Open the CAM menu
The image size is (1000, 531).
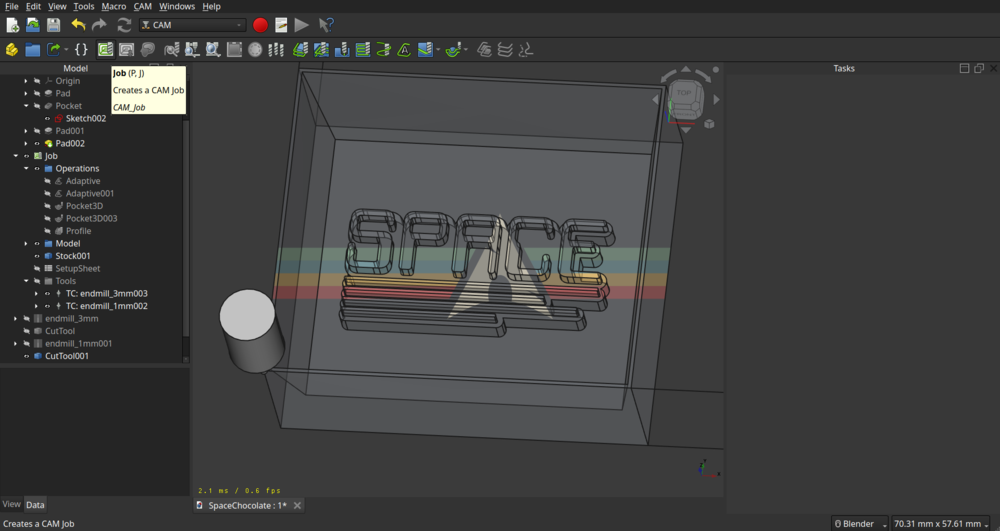pos(142,6)
